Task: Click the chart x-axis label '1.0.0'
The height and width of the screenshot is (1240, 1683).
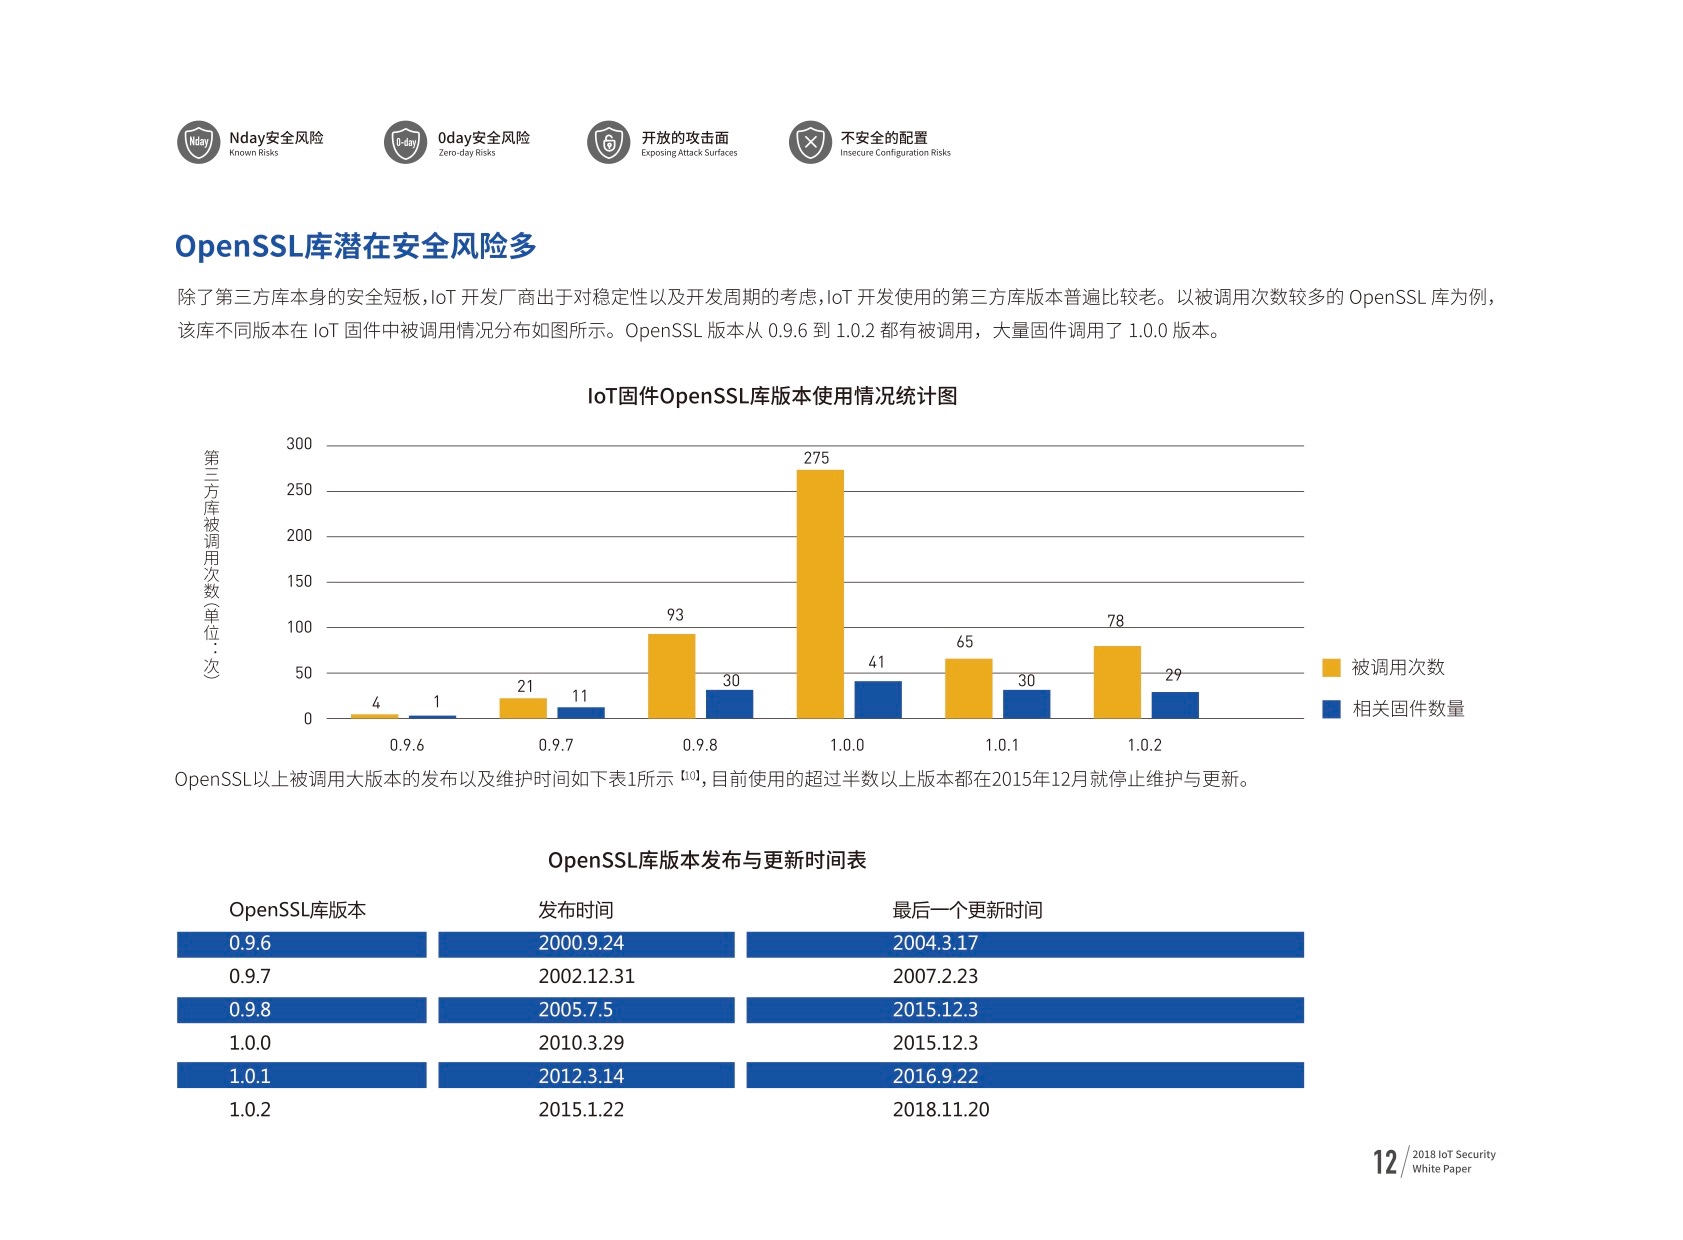Action: point(847,745)
